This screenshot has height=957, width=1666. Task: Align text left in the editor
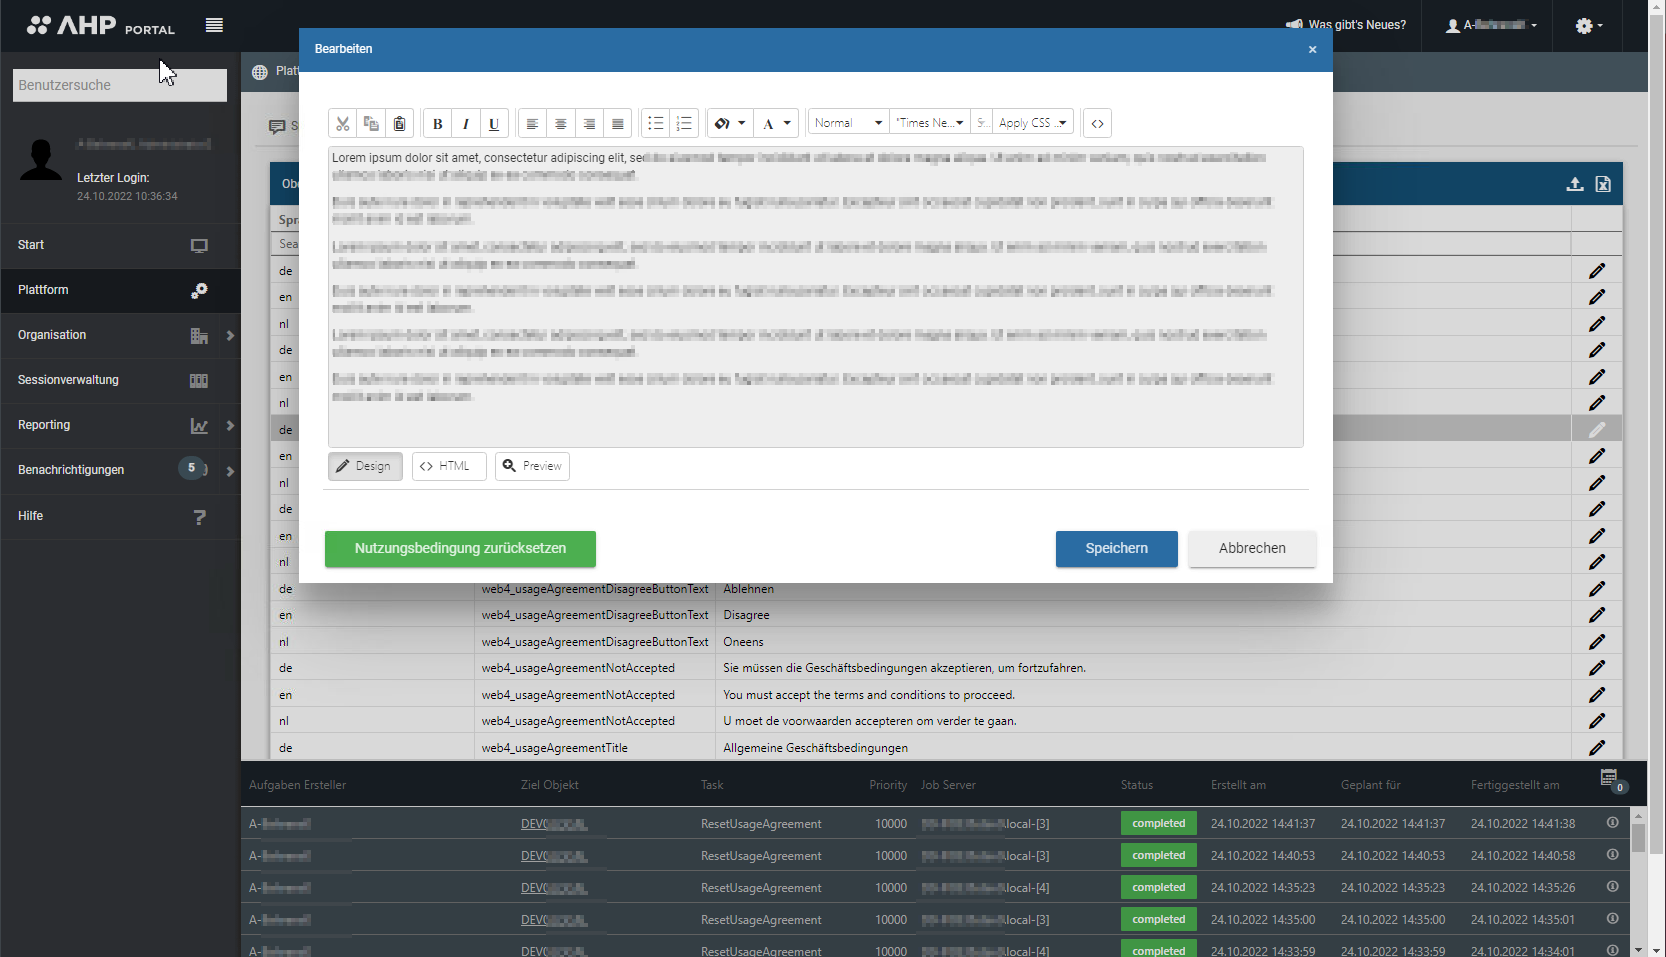(532, 123)
